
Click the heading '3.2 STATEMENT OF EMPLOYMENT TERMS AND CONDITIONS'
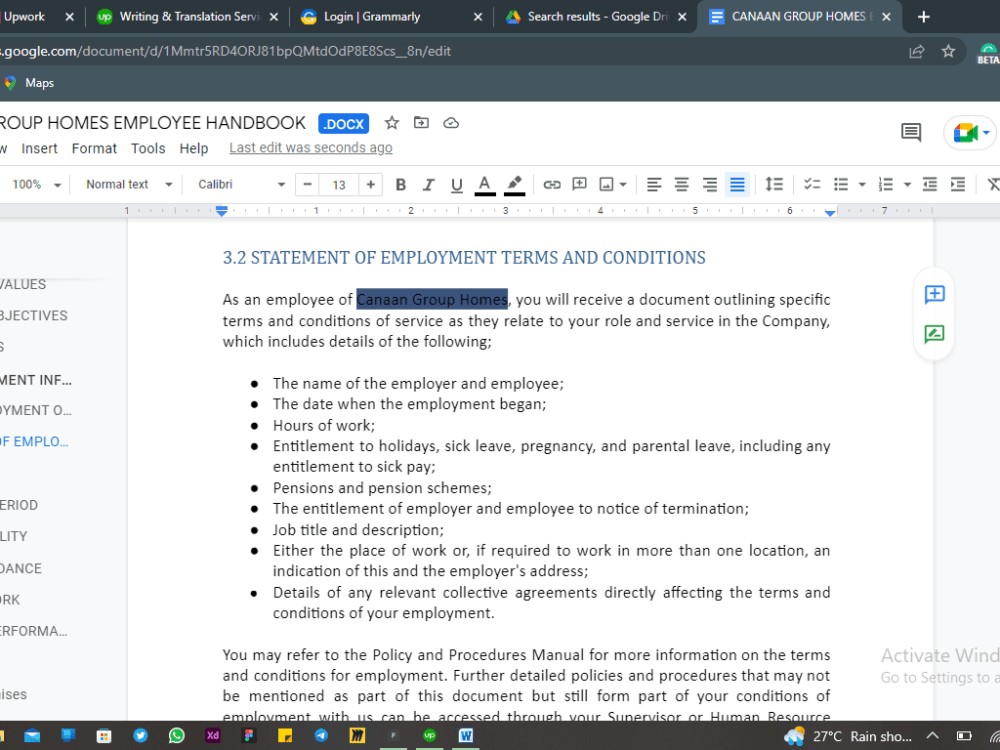pos(464,258)
